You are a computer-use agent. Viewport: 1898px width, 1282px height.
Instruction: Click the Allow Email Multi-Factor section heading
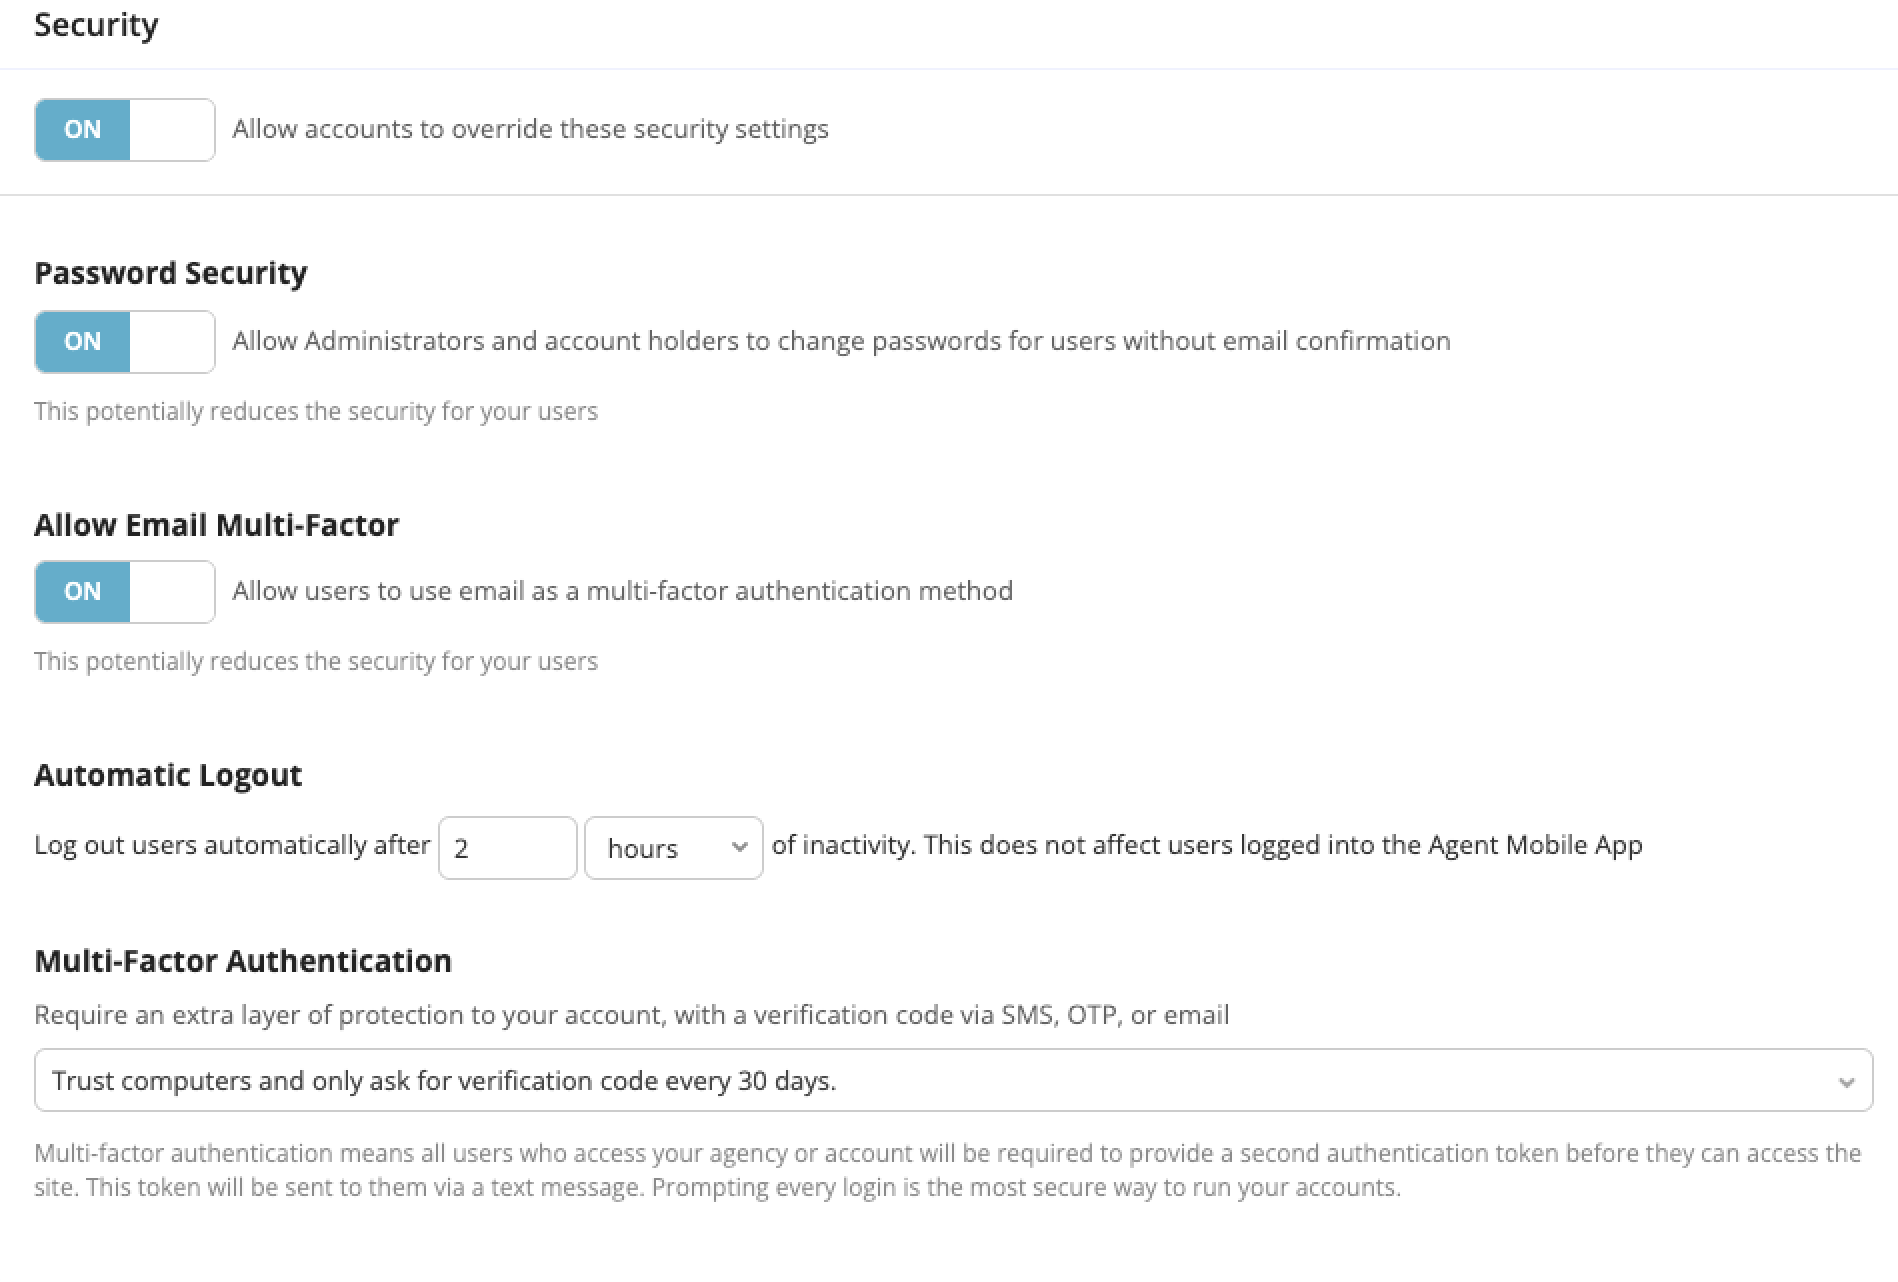[216, 525]
